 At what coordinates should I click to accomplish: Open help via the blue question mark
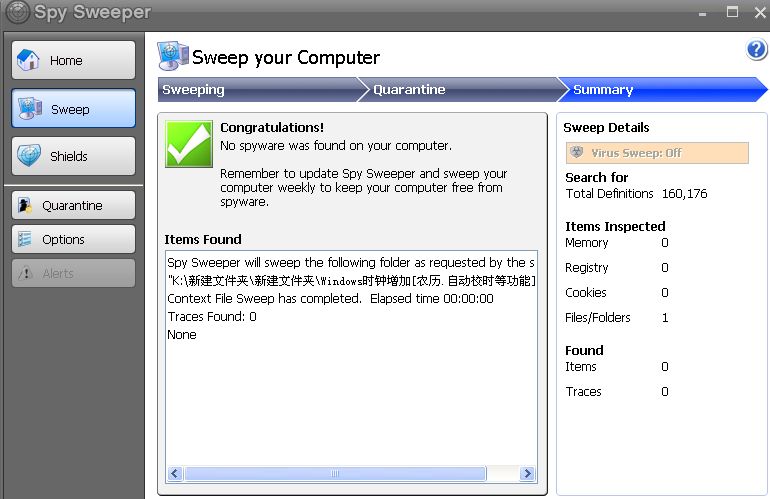756,50
